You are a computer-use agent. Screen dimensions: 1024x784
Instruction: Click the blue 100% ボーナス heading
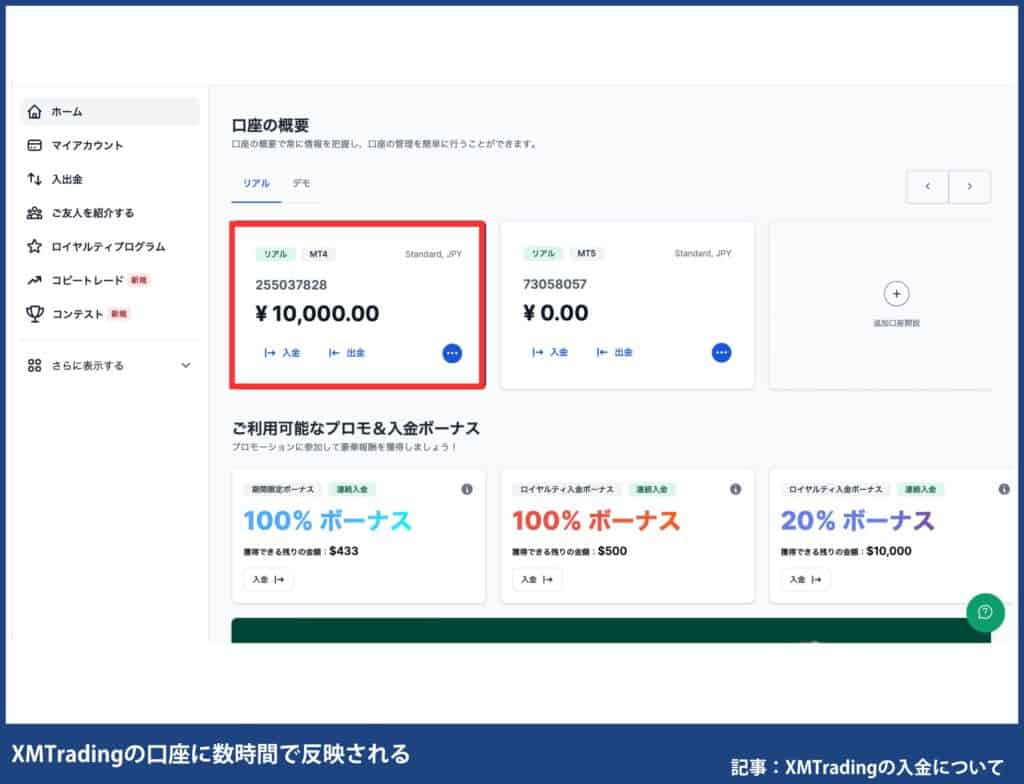pyautogui.click(x=328, y=521)
